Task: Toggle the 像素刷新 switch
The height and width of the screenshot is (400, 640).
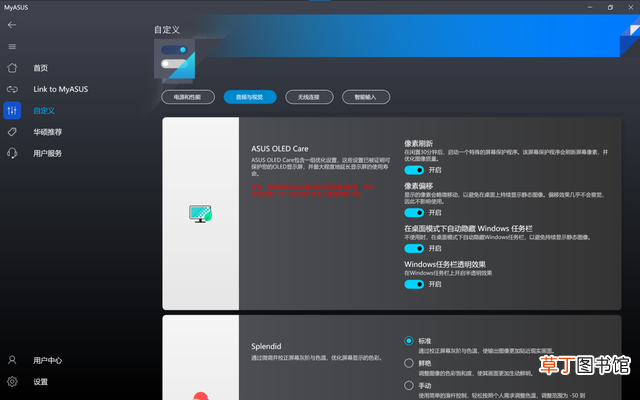Action: click(414, 170)
